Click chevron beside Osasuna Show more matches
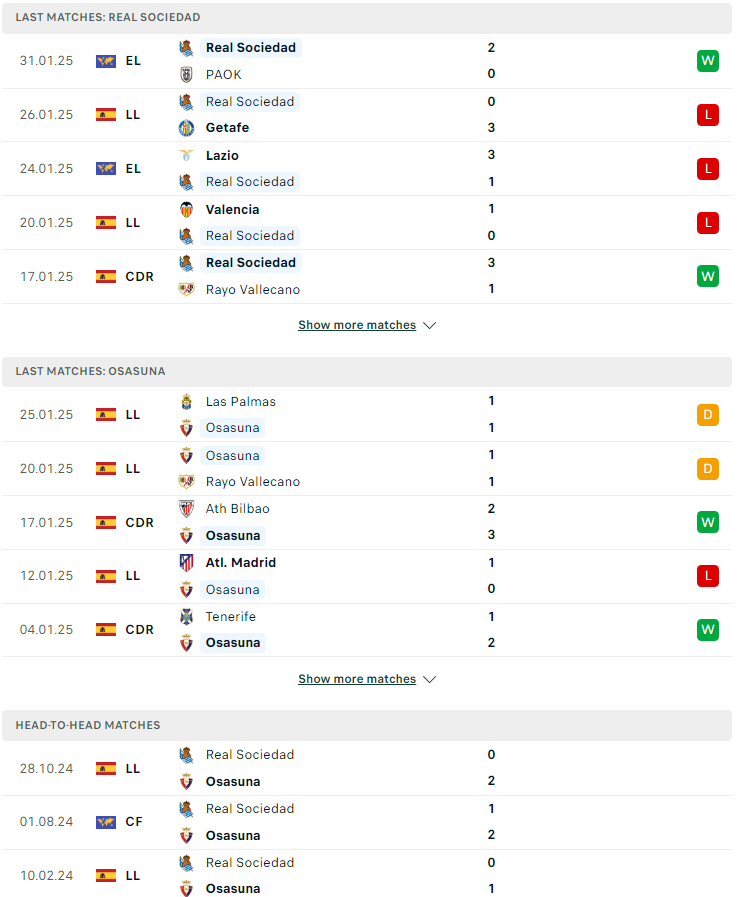This screenshot has height=897, width=745. [429, 680]
